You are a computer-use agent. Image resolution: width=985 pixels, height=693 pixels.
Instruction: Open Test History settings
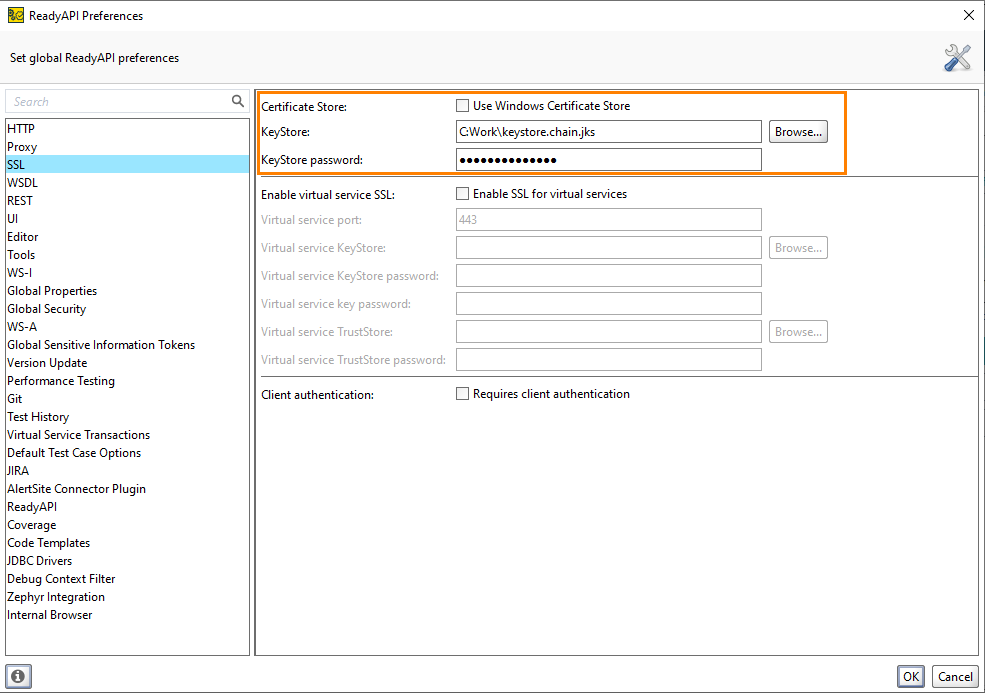pos(127,417)
